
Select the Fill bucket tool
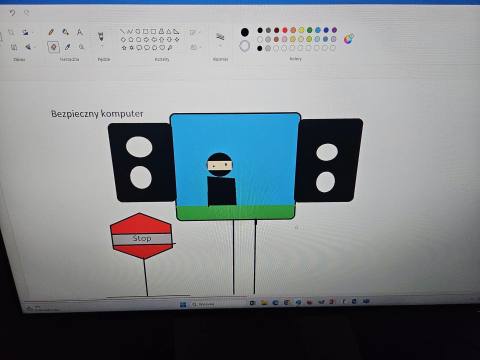(66, 32)
